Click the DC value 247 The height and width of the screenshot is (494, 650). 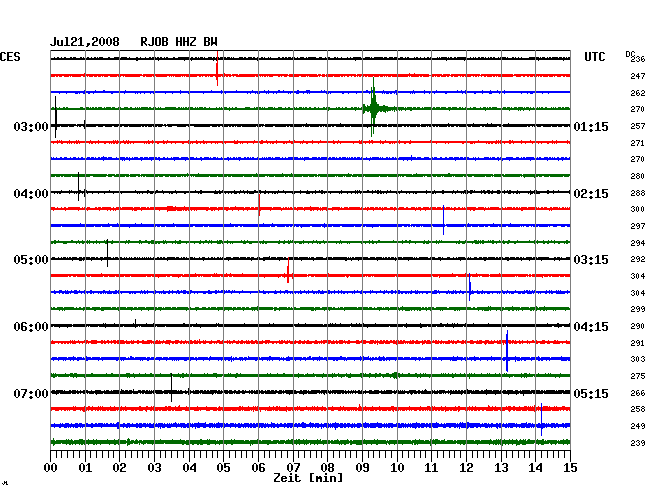(638, 76)
